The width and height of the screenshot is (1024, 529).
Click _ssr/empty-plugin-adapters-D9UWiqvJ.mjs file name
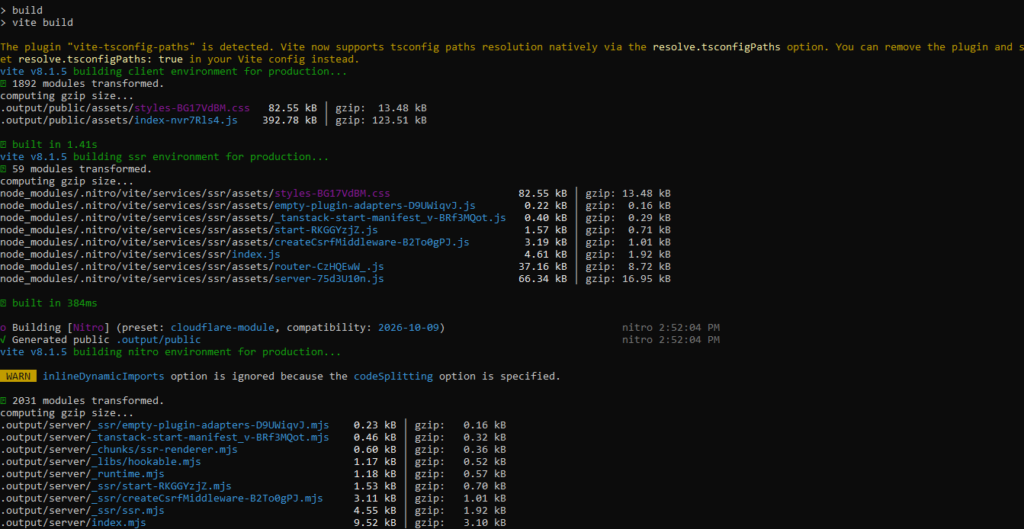(210, 425)
